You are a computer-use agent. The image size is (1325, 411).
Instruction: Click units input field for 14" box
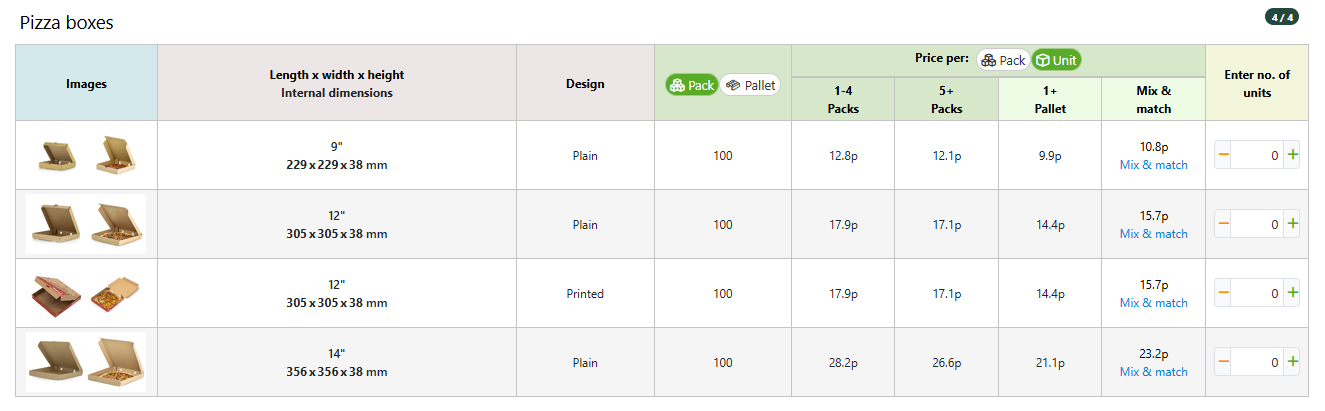[x=1257, y=362]
